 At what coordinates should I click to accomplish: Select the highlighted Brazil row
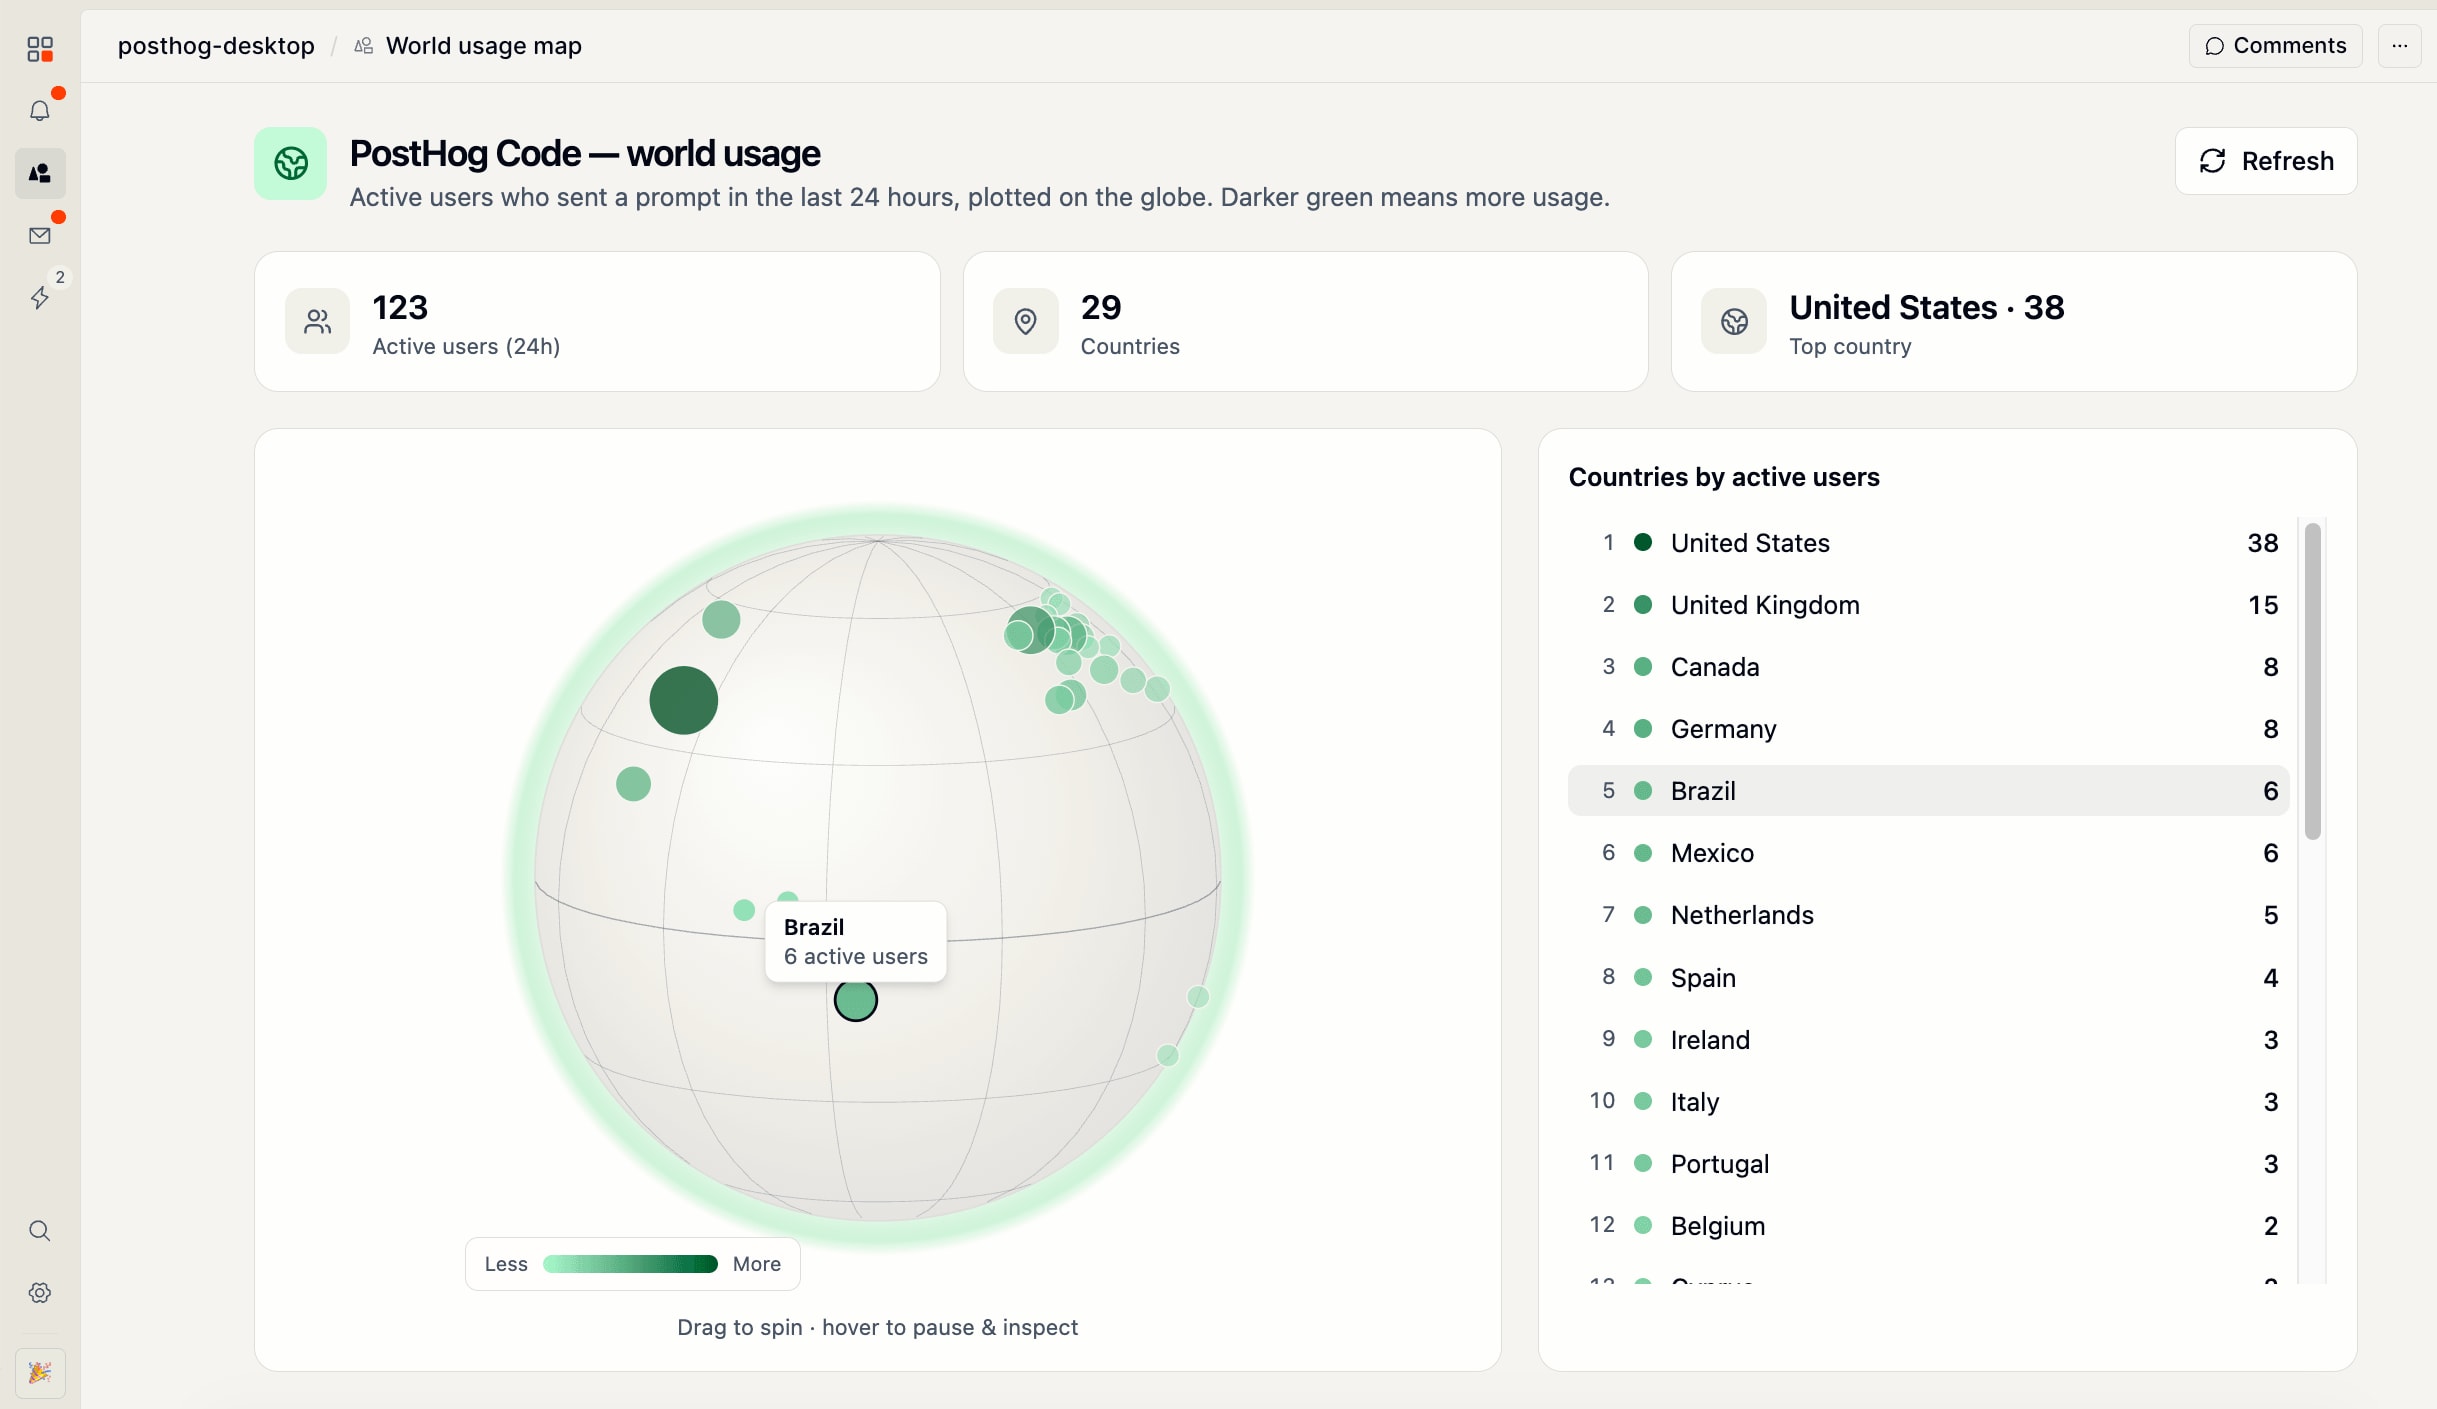pos(1927,791)
